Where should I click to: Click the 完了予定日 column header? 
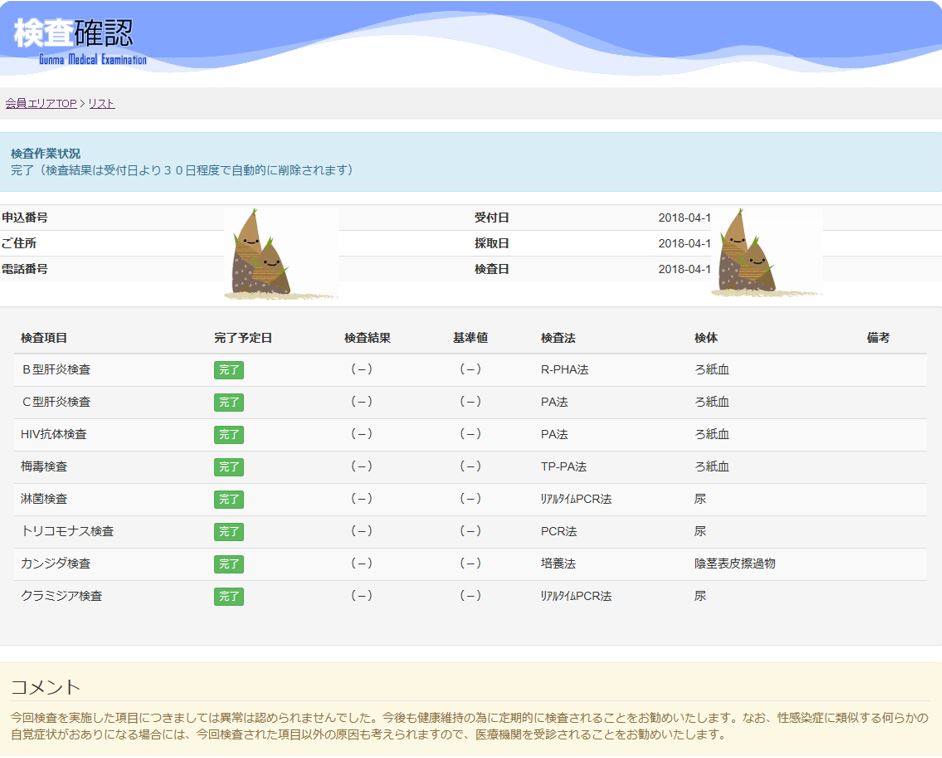[243, 338]
